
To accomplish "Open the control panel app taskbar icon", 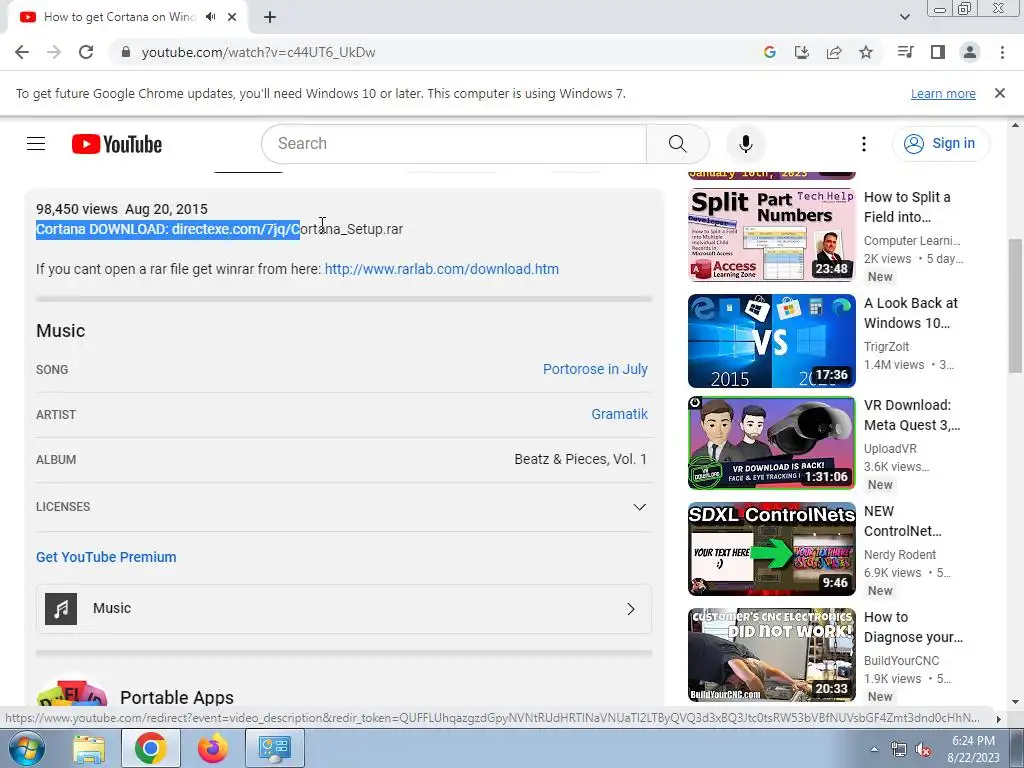I will pos(274,748).
